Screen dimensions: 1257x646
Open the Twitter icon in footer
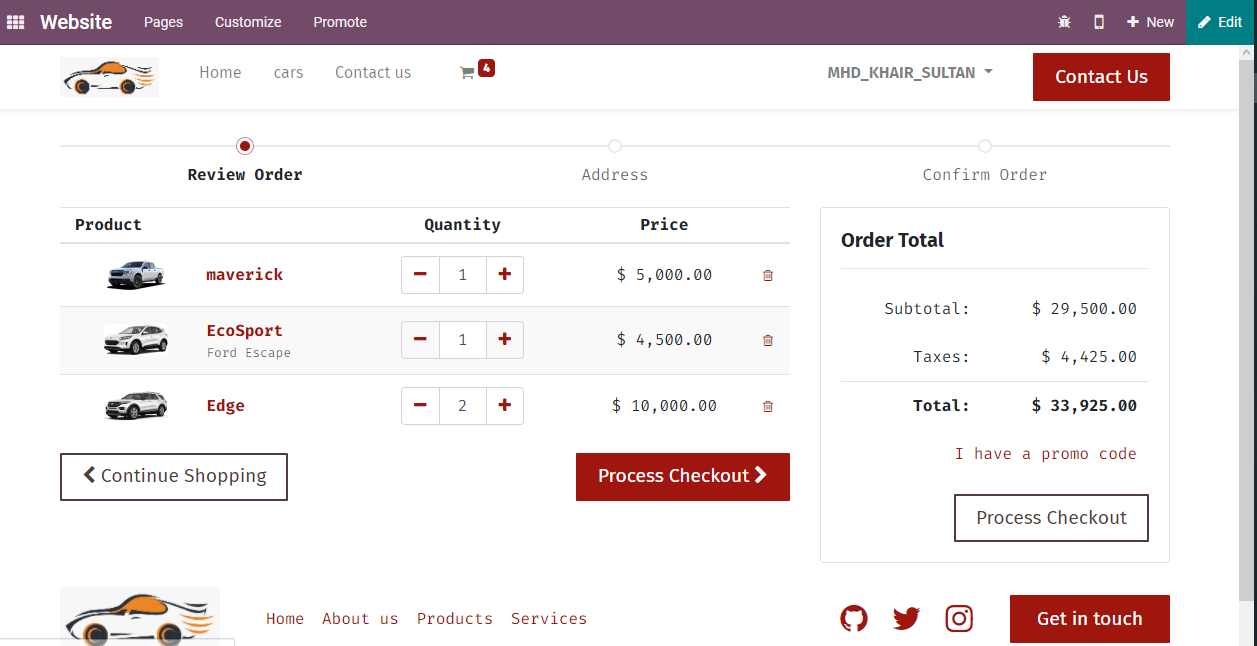pos(906,619)
